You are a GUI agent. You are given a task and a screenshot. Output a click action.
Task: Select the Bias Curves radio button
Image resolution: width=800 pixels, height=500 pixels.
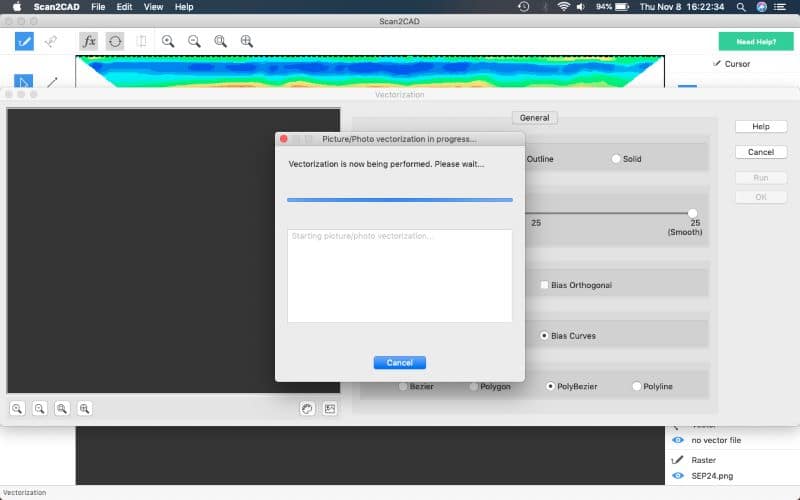(544, 336)
